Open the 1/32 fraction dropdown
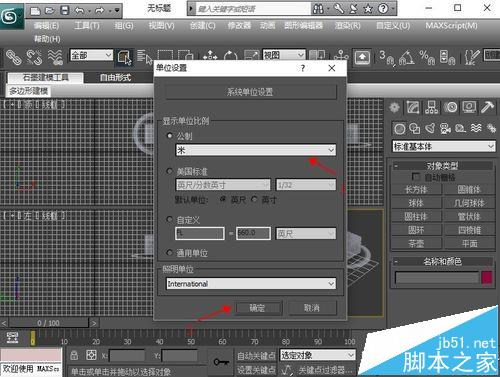 [306, 185]
